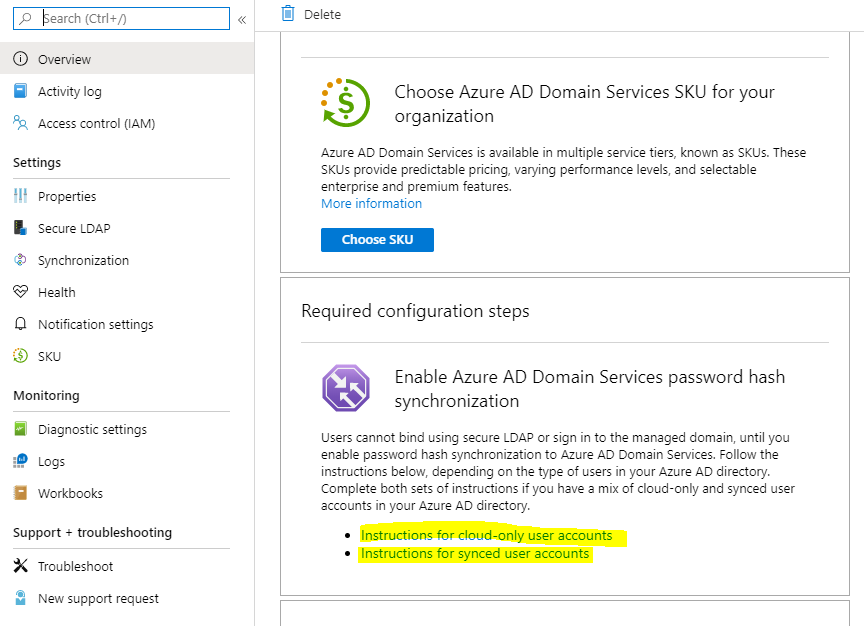Click the Synchronization icon in sidebar
Screen dimensions: 864x626
pos(20,260)
